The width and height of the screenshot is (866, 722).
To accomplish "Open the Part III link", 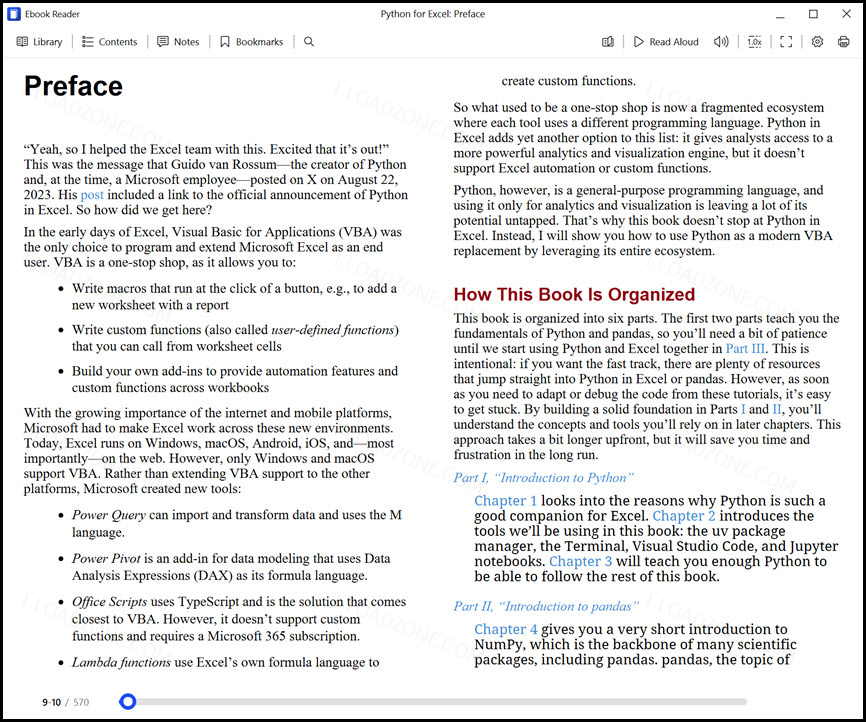I will click(x=745, y=349).
